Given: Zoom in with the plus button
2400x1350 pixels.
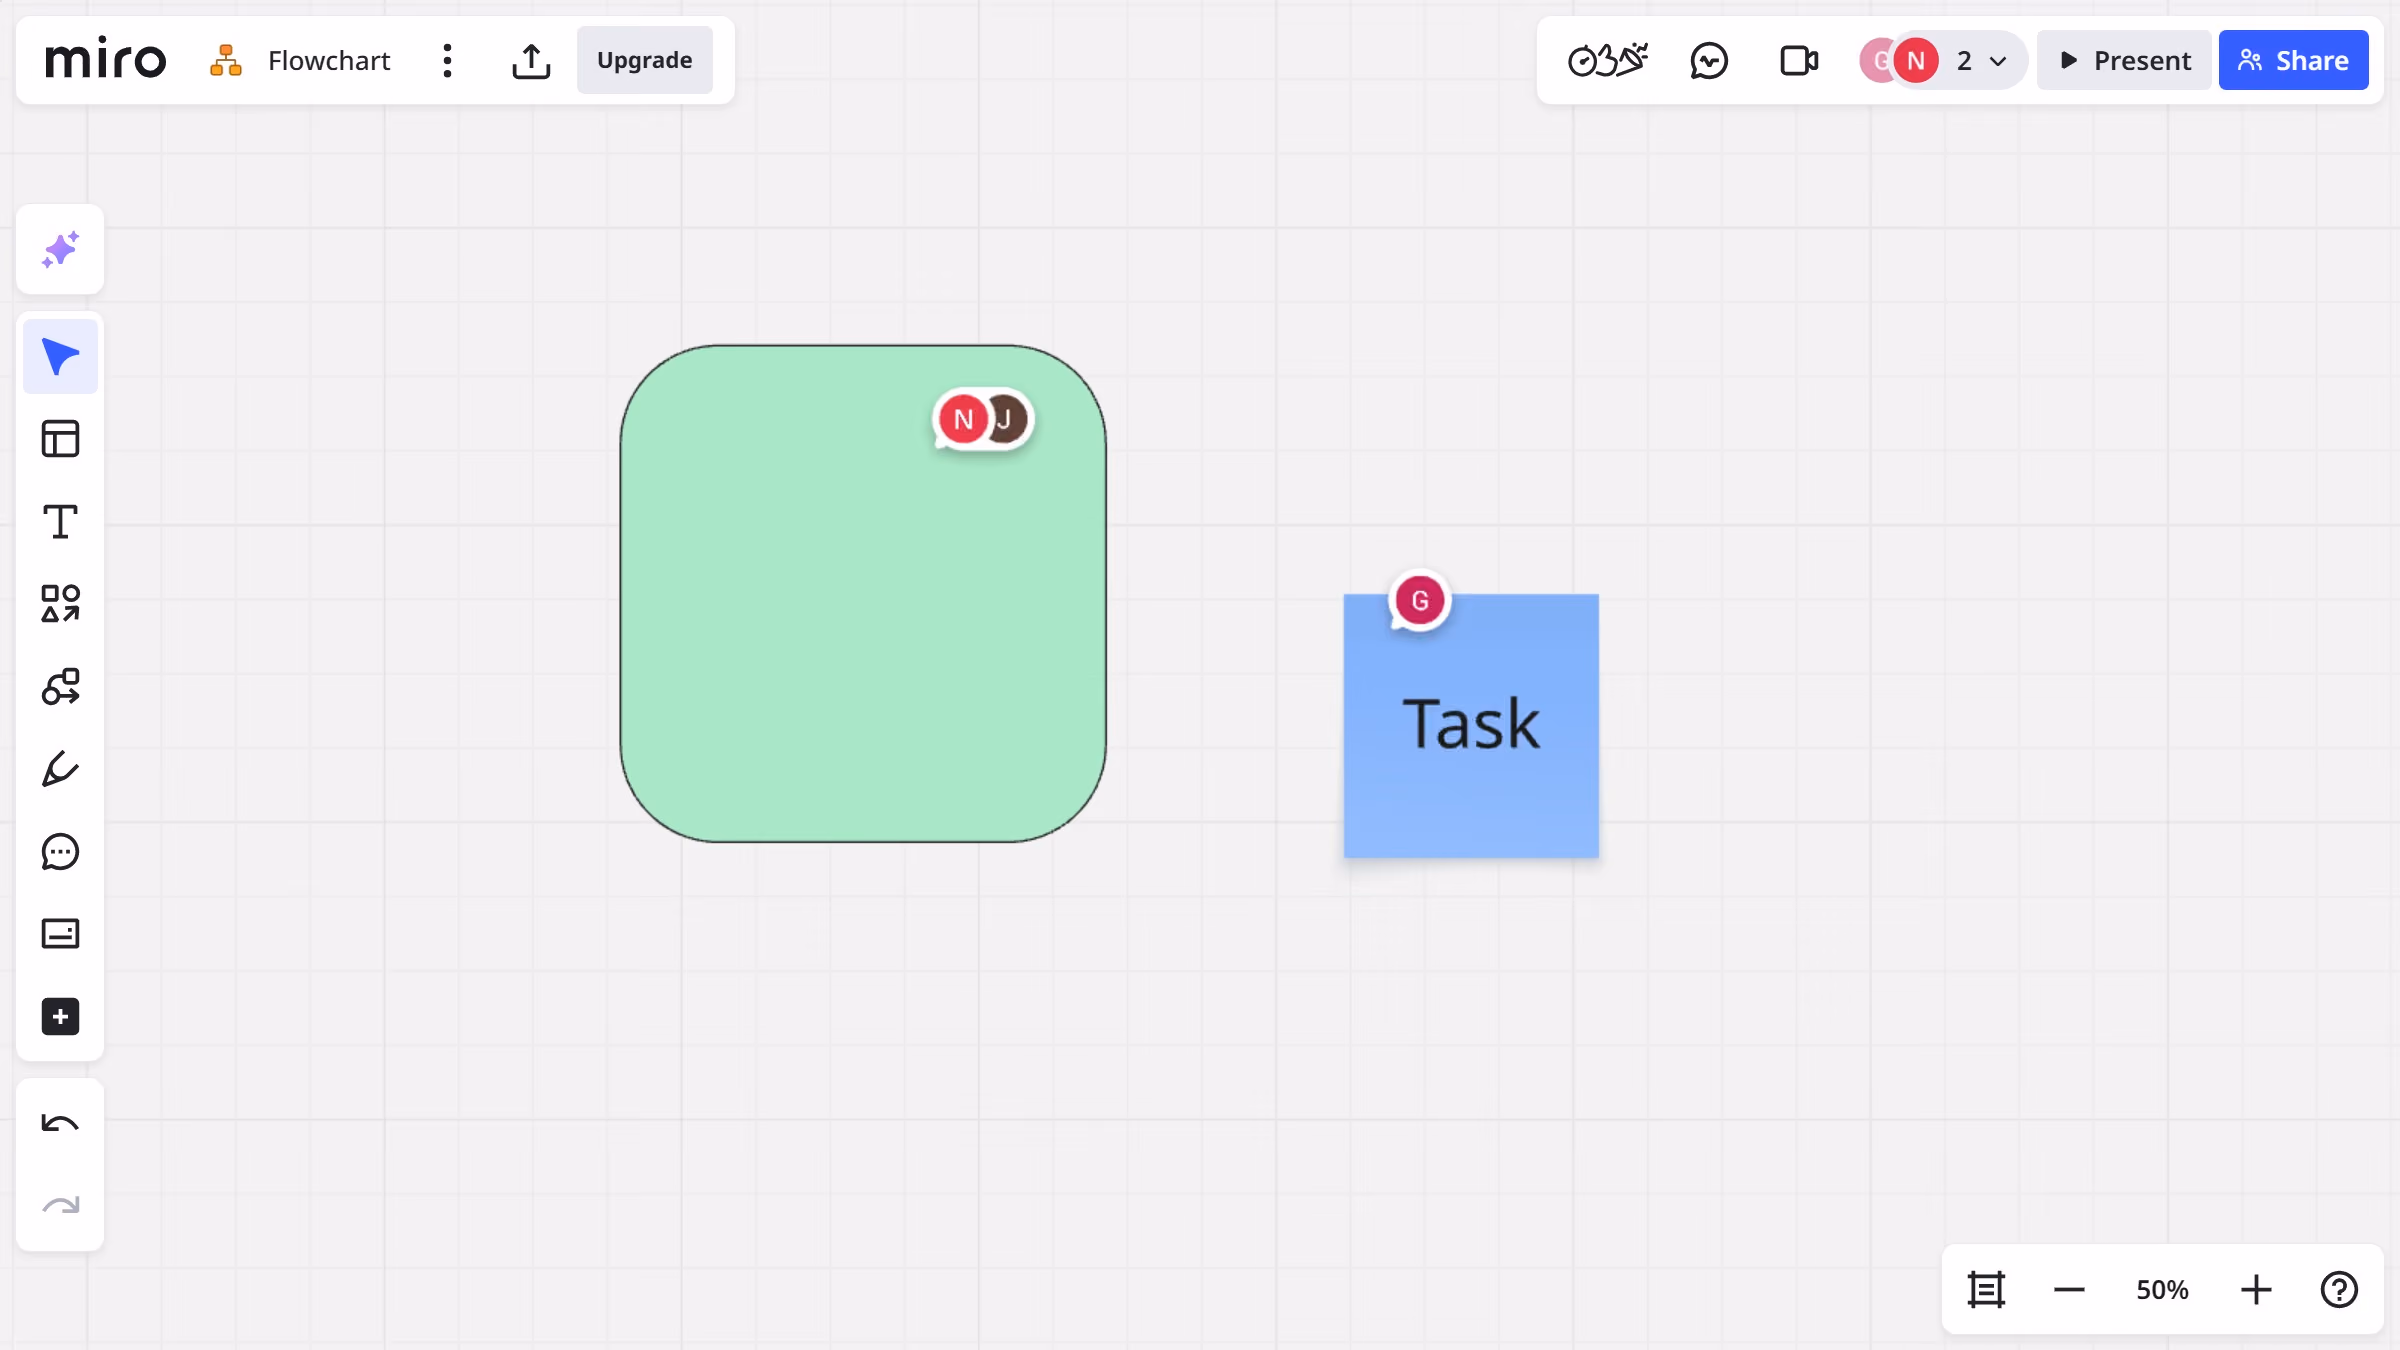Looking at the screenshot, I should coord(2256,1290).
